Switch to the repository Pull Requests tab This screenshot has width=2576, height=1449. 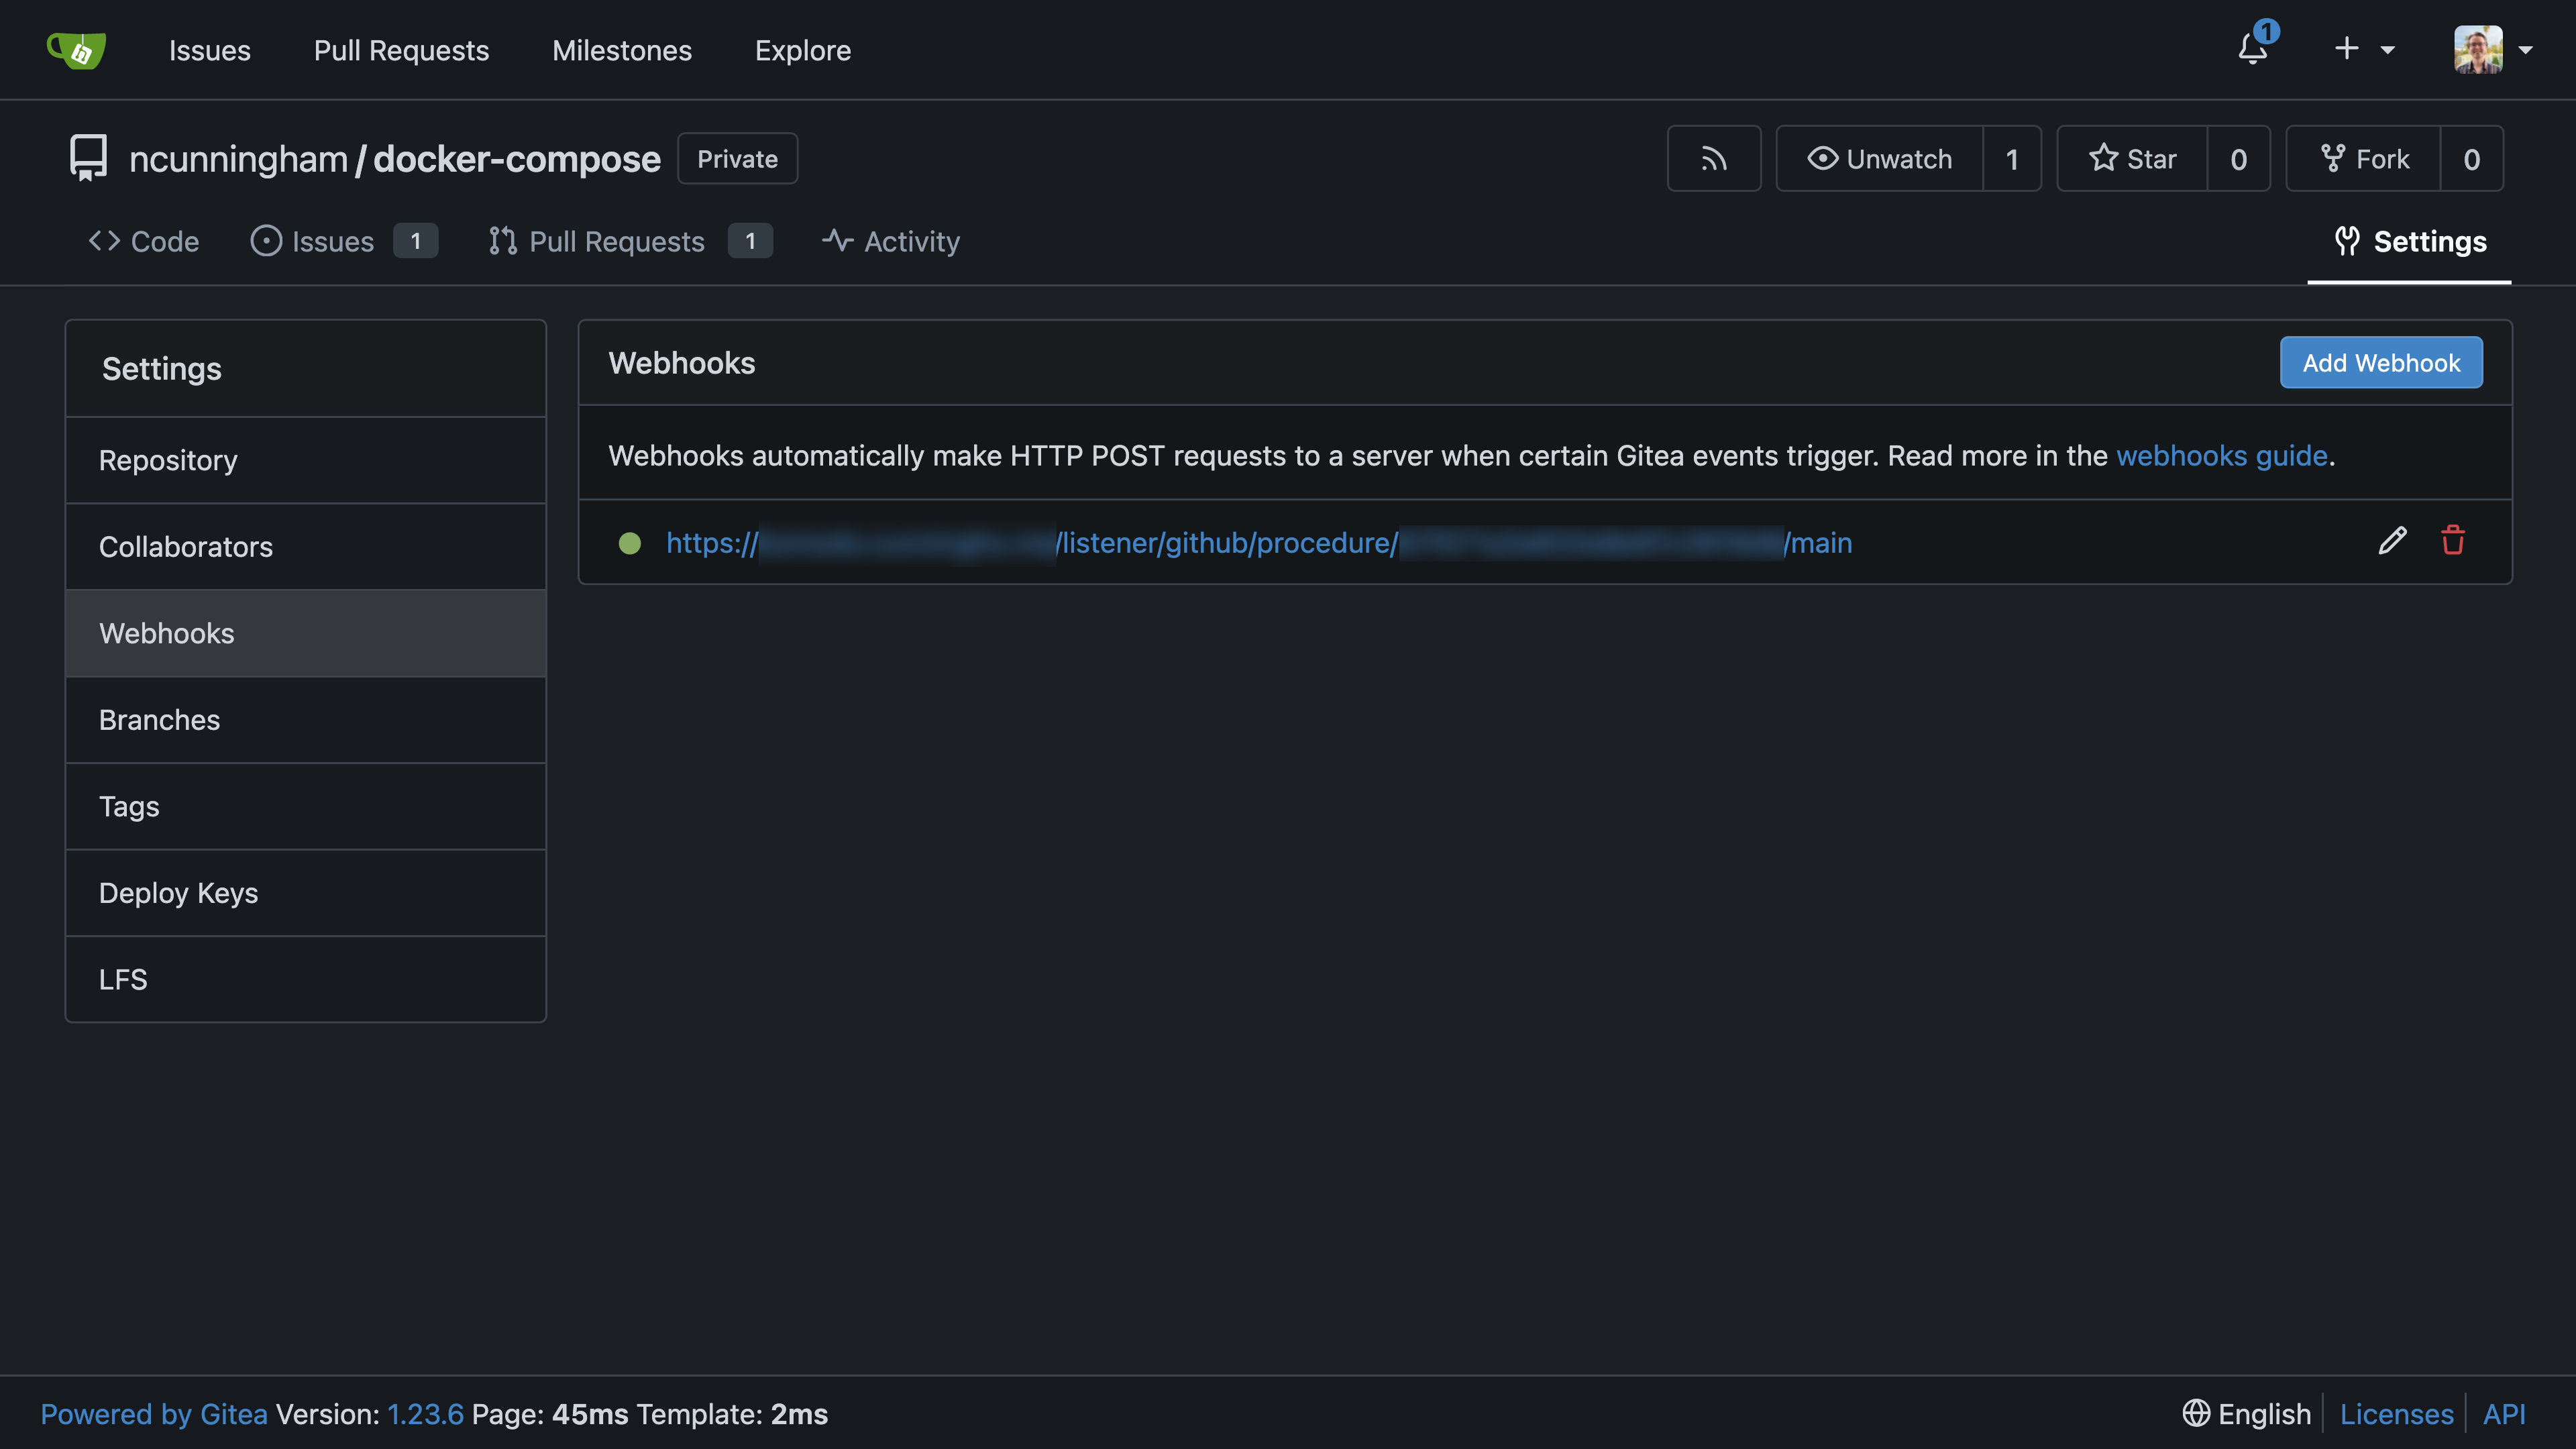[630, 241]
